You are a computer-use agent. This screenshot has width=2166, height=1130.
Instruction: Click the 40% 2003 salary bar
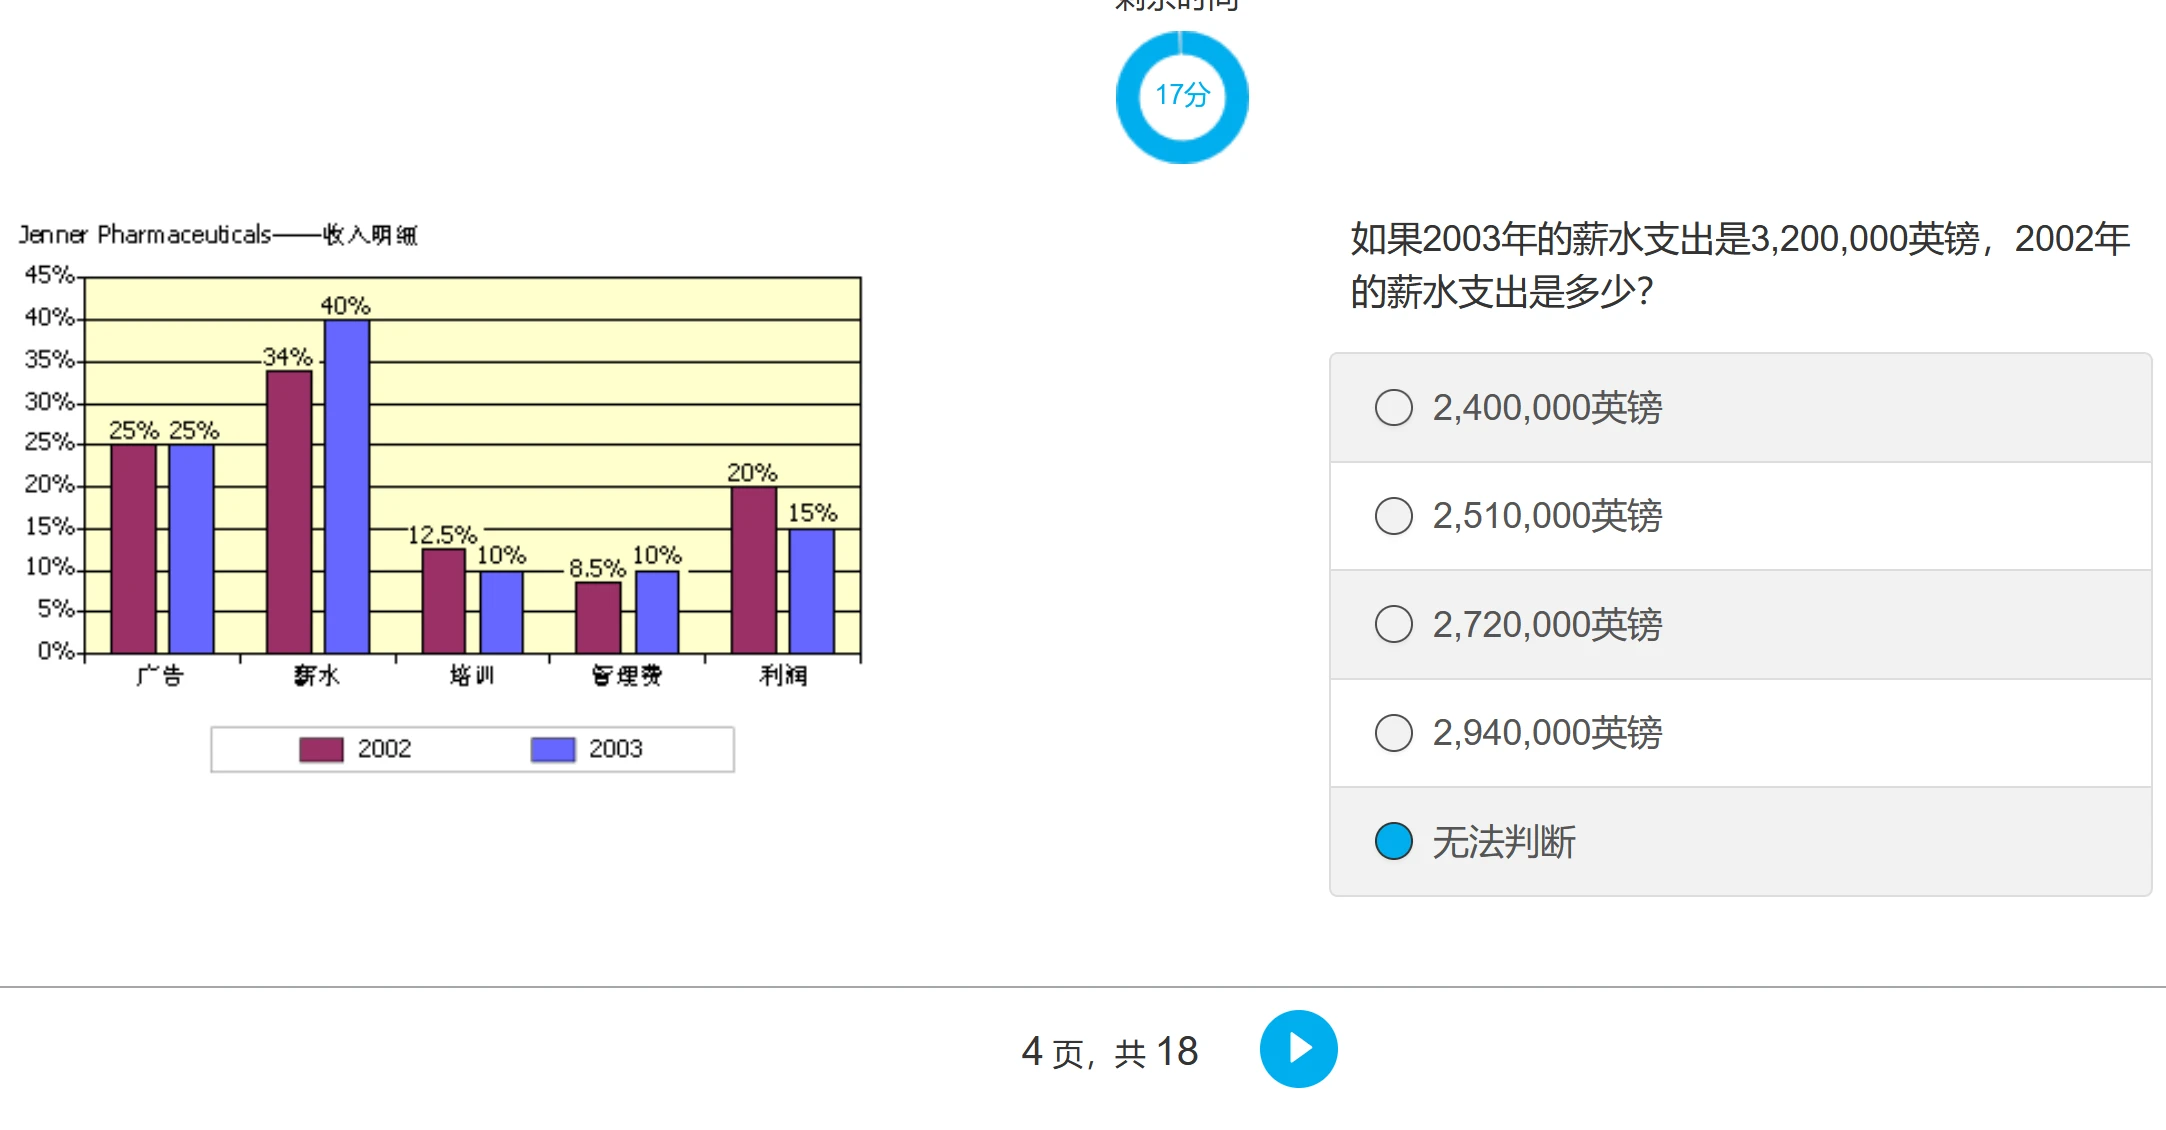coord(347,486)
